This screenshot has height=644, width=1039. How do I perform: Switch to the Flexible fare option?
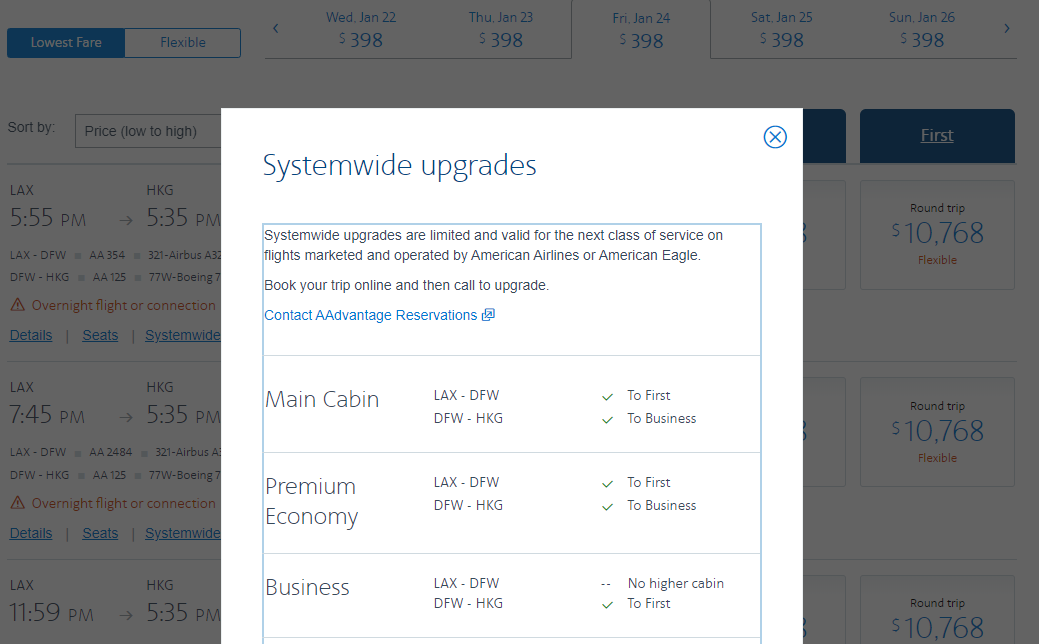click(183, 43)
